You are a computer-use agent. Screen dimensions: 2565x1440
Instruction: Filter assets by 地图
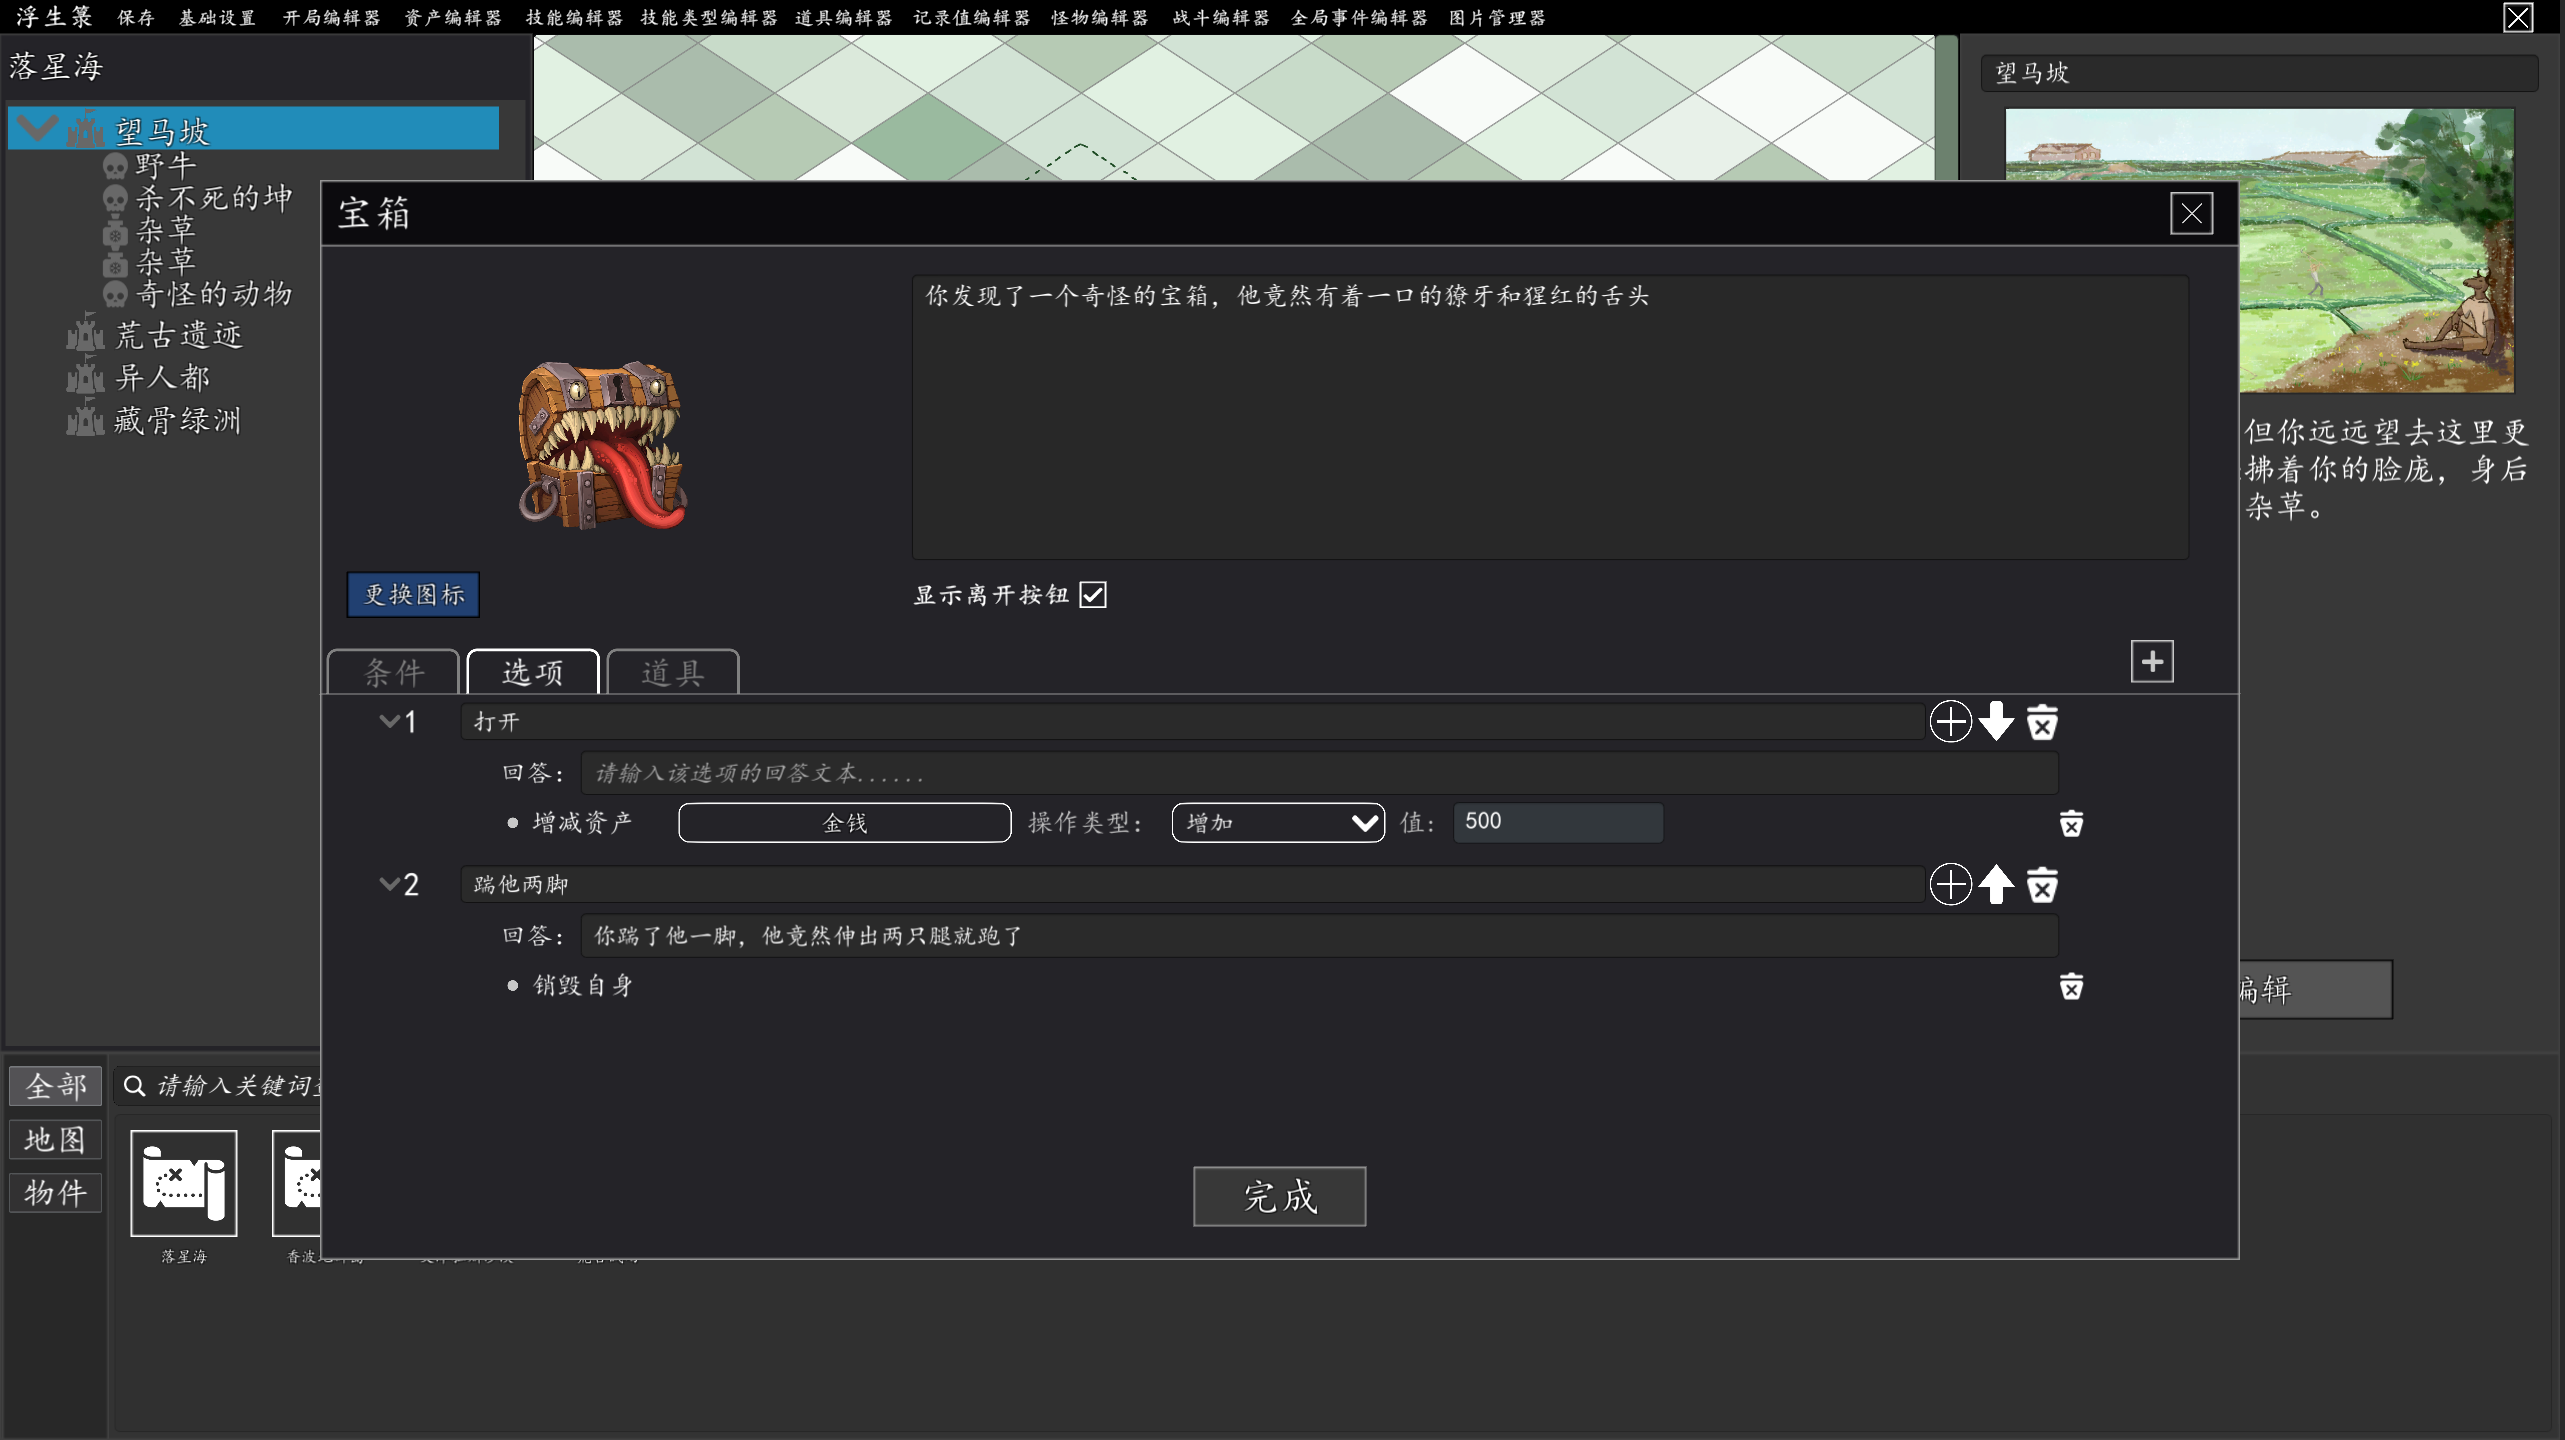56,1140
